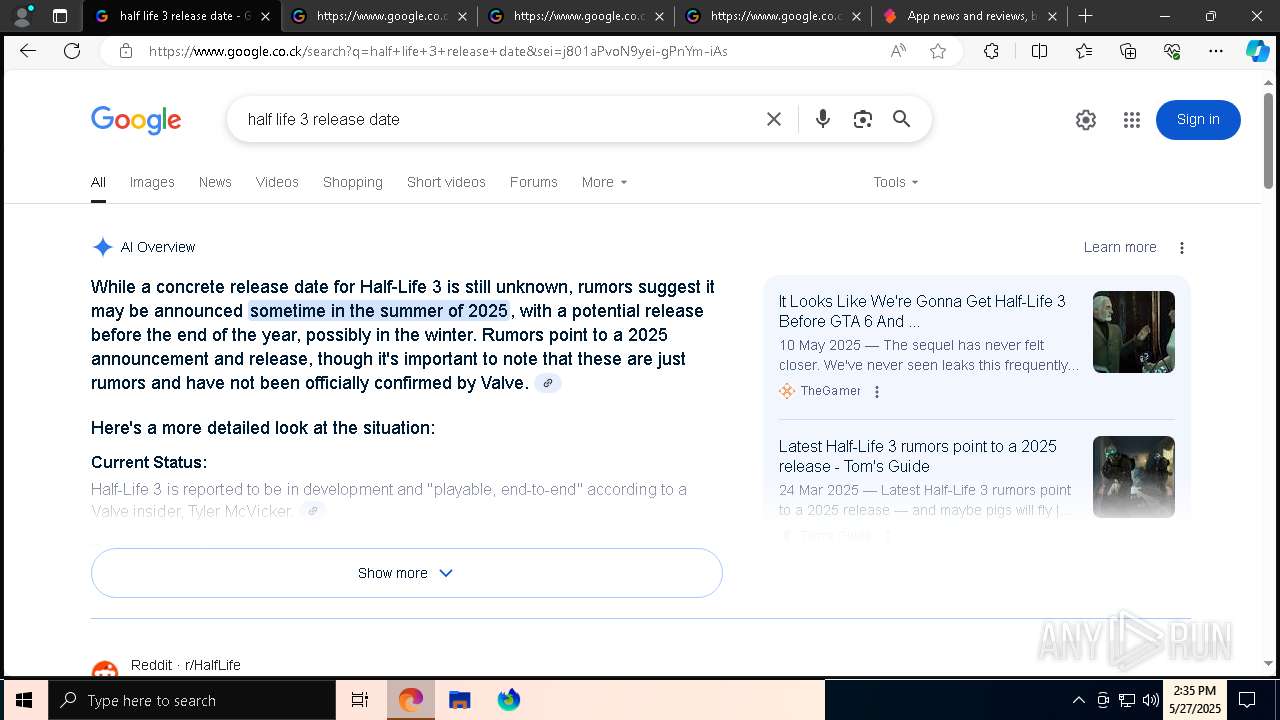Click the page vertical scrollbar
Screen dimensions: 1280x720
pyautogui.click(x=1269, y=140)
